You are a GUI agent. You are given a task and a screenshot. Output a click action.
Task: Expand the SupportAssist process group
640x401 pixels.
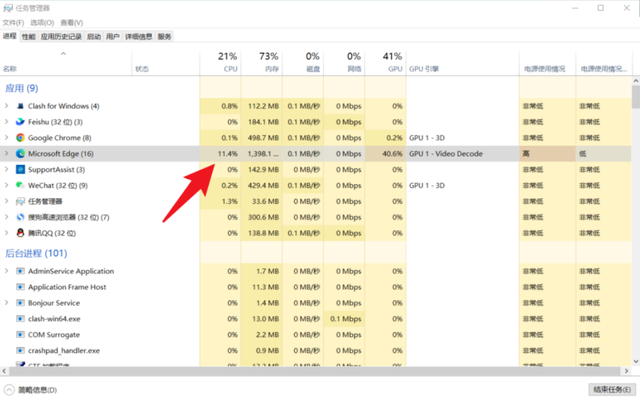point(6,169)
